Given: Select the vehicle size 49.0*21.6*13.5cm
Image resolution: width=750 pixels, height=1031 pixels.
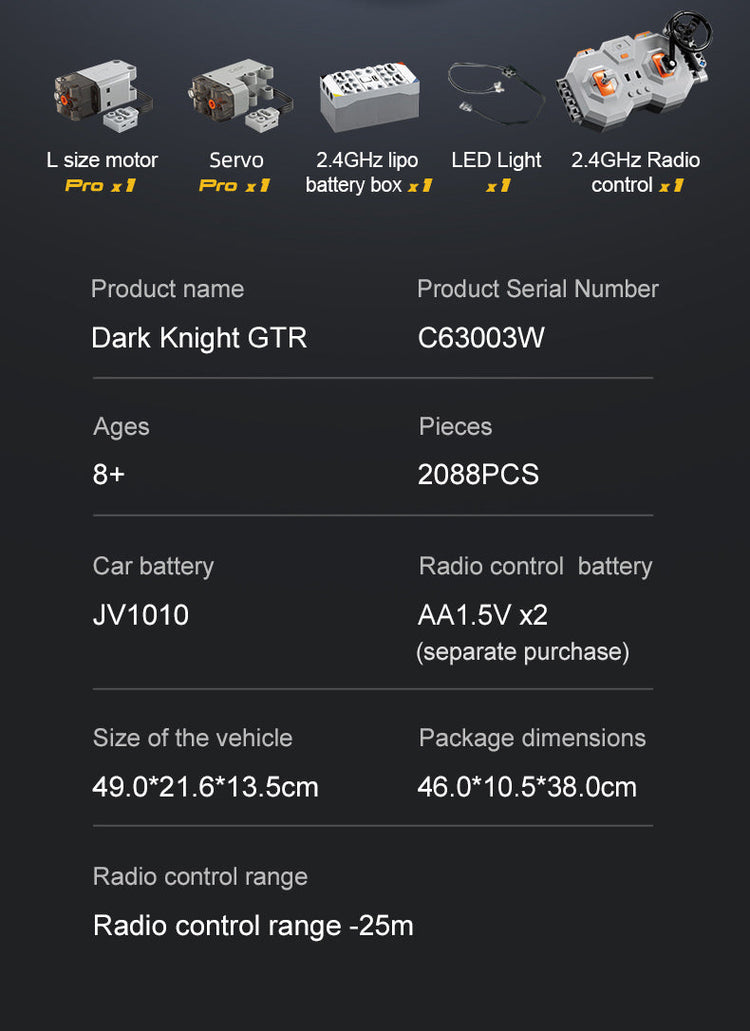Looking at the screenshot, I should 205,787.
